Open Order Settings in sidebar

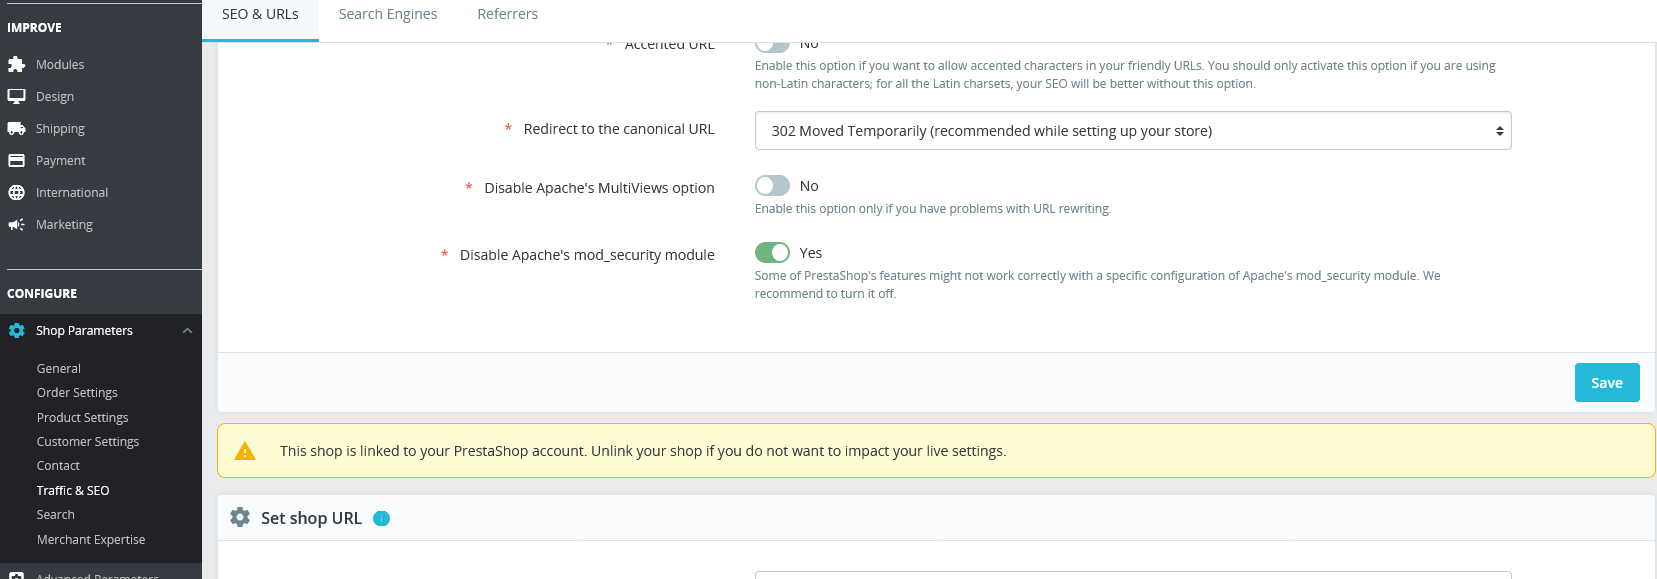point(77,393)
